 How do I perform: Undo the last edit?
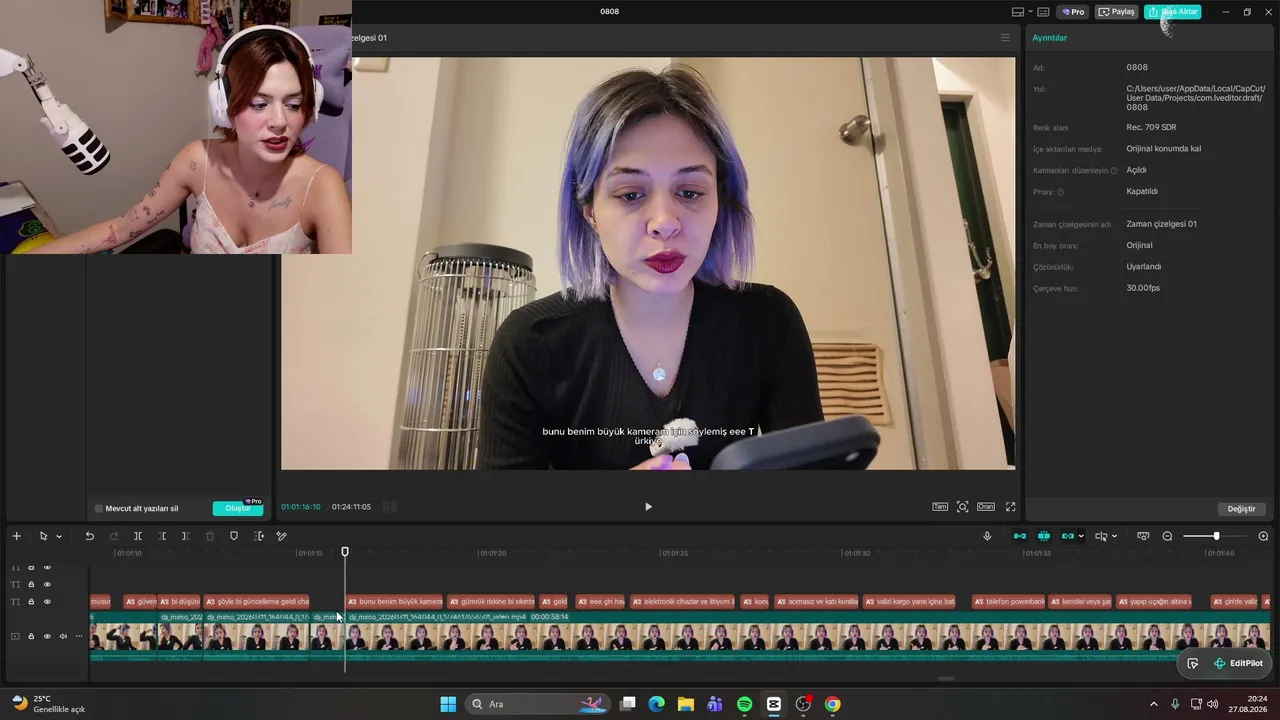tap(89, 536)
